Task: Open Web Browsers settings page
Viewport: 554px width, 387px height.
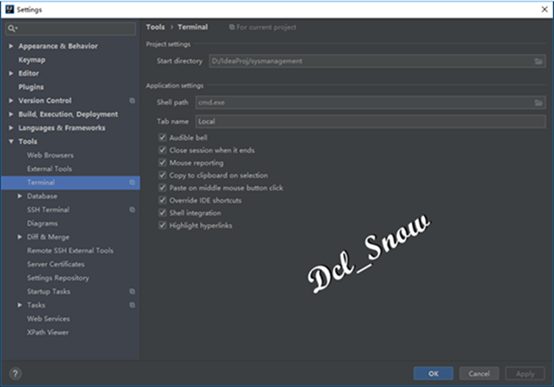Action: pyautogui.click(x=50, y=155)
